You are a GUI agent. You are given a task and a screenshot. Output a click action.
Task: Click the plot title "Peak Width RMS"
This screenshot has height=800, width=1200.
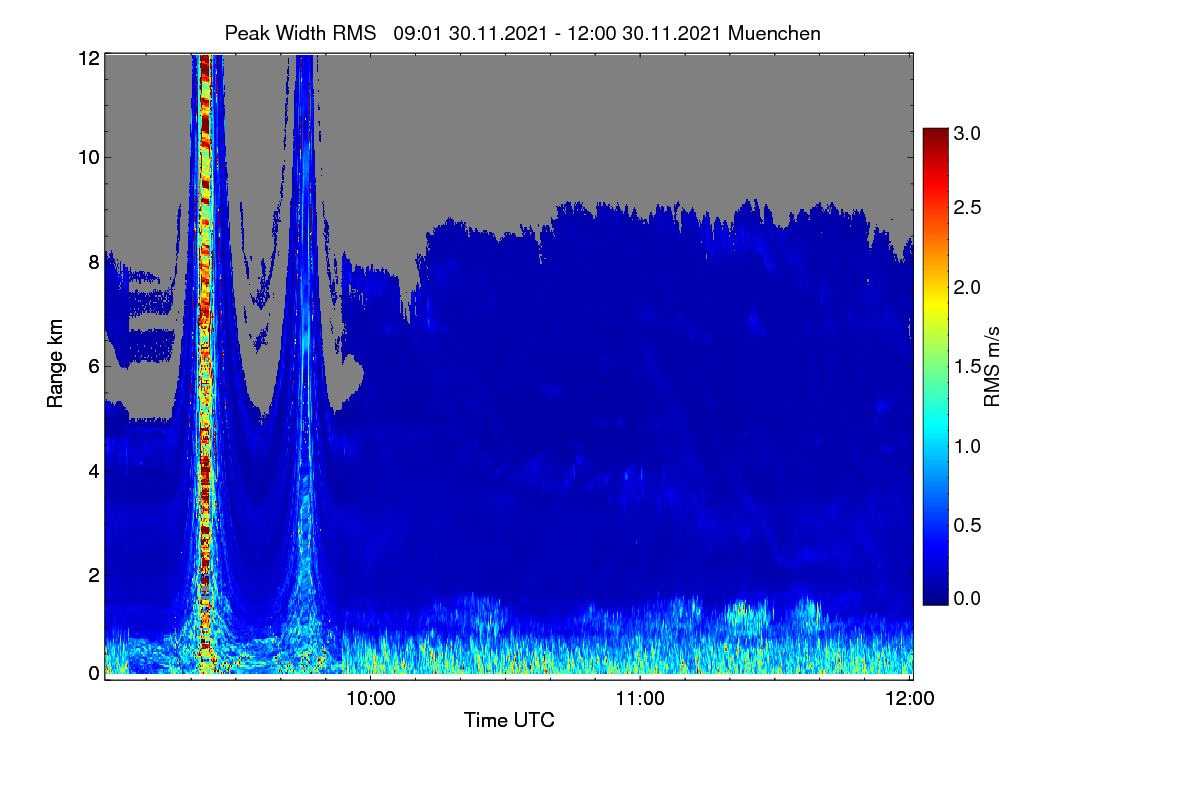click(300, 33)
